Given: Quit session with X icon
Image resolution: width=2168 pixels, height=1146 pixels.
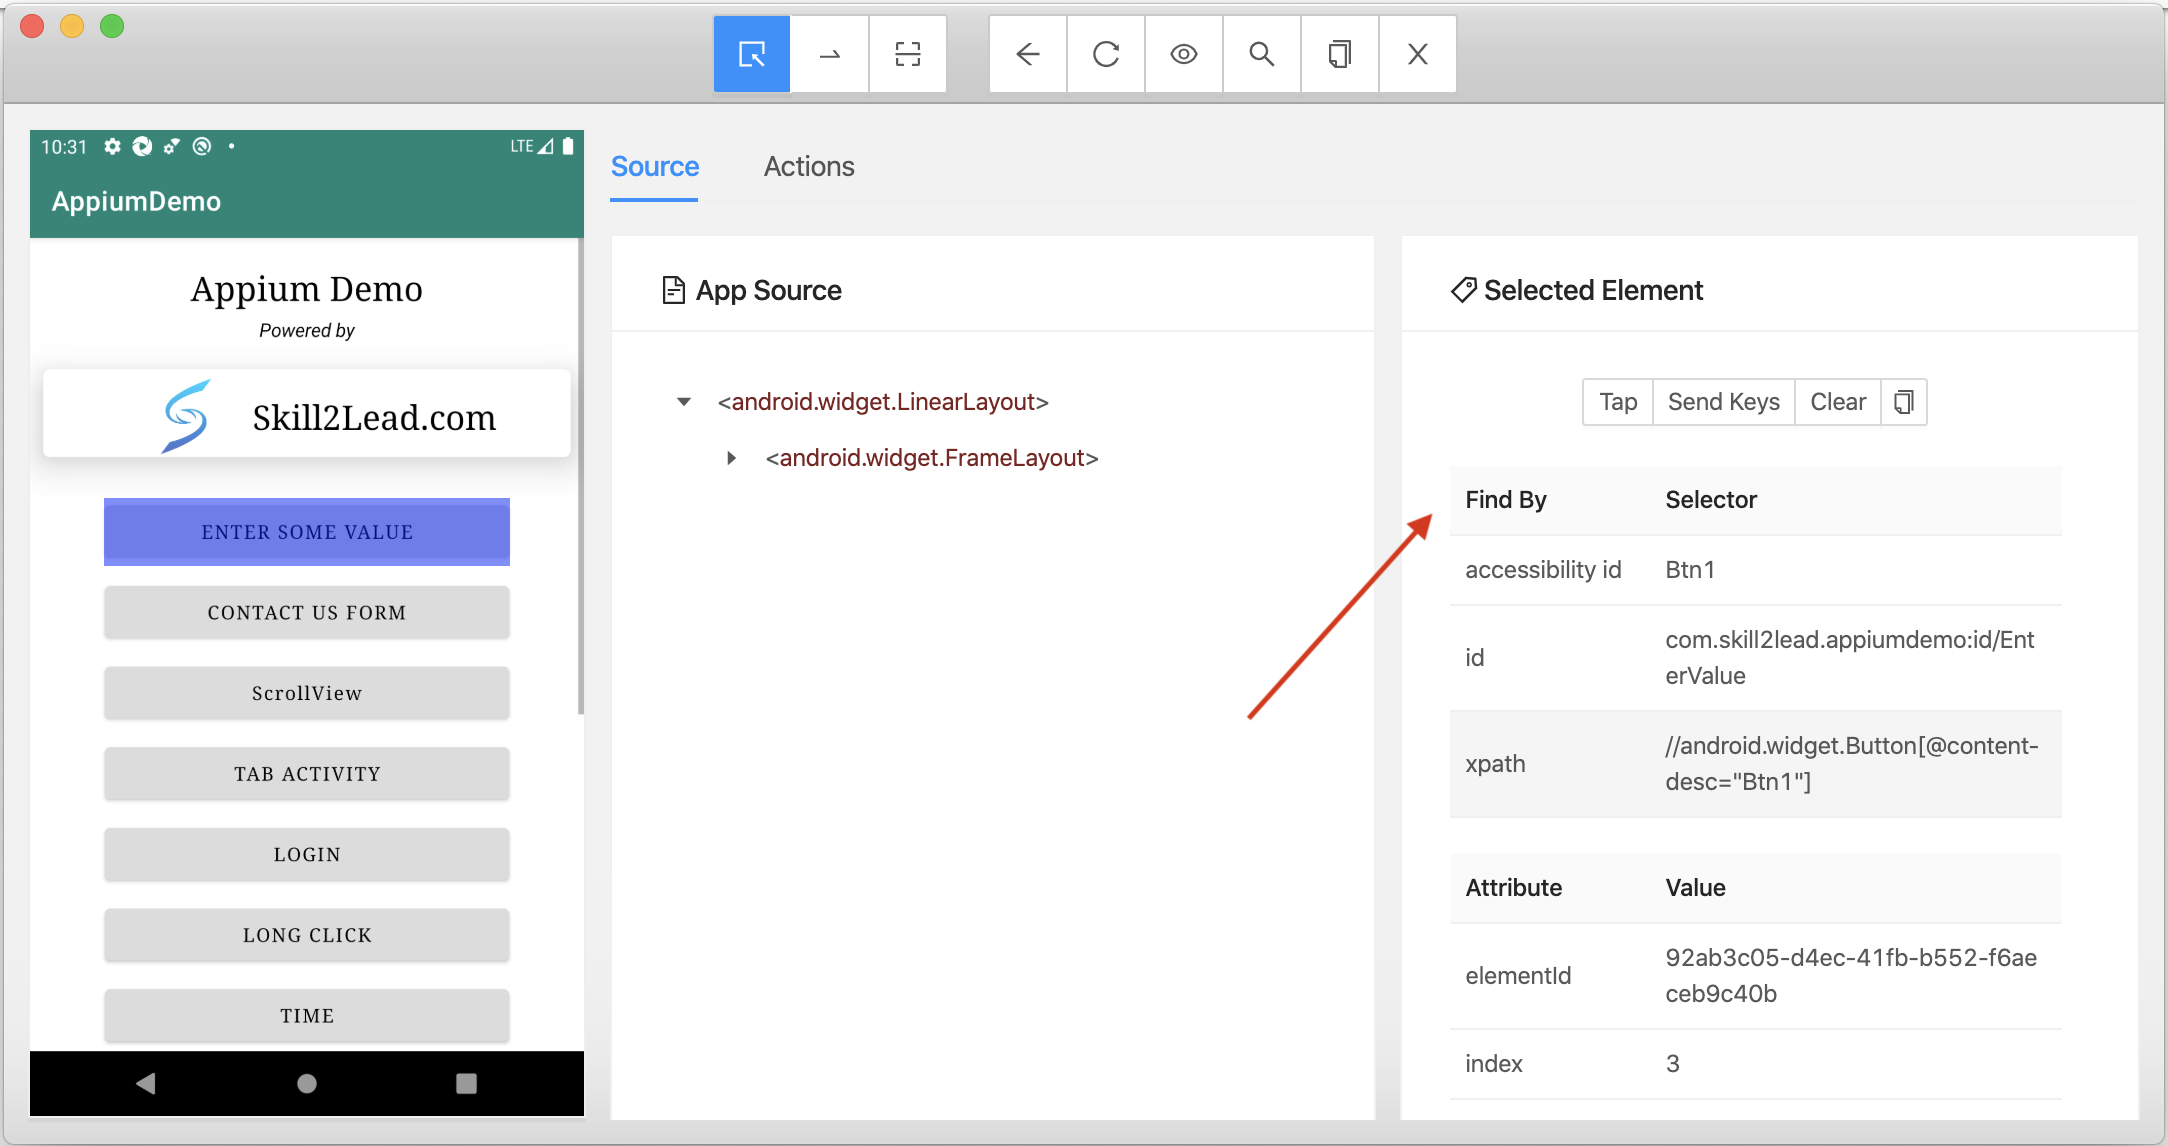Looking at the screenshot, I should click(x=1417, y=54).
